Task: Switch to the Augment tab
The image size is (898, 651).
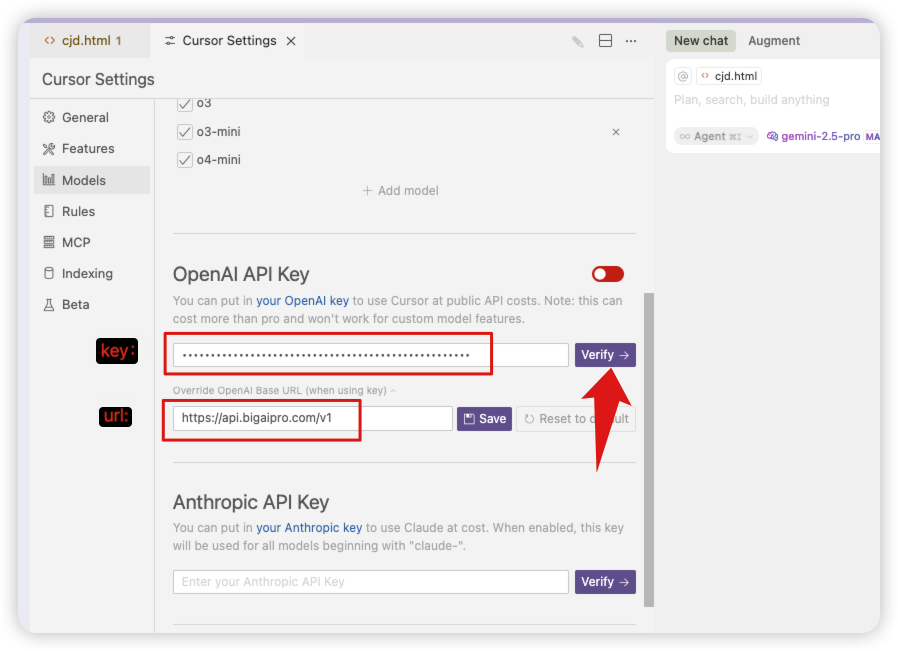Action: (x=774, y=41)
